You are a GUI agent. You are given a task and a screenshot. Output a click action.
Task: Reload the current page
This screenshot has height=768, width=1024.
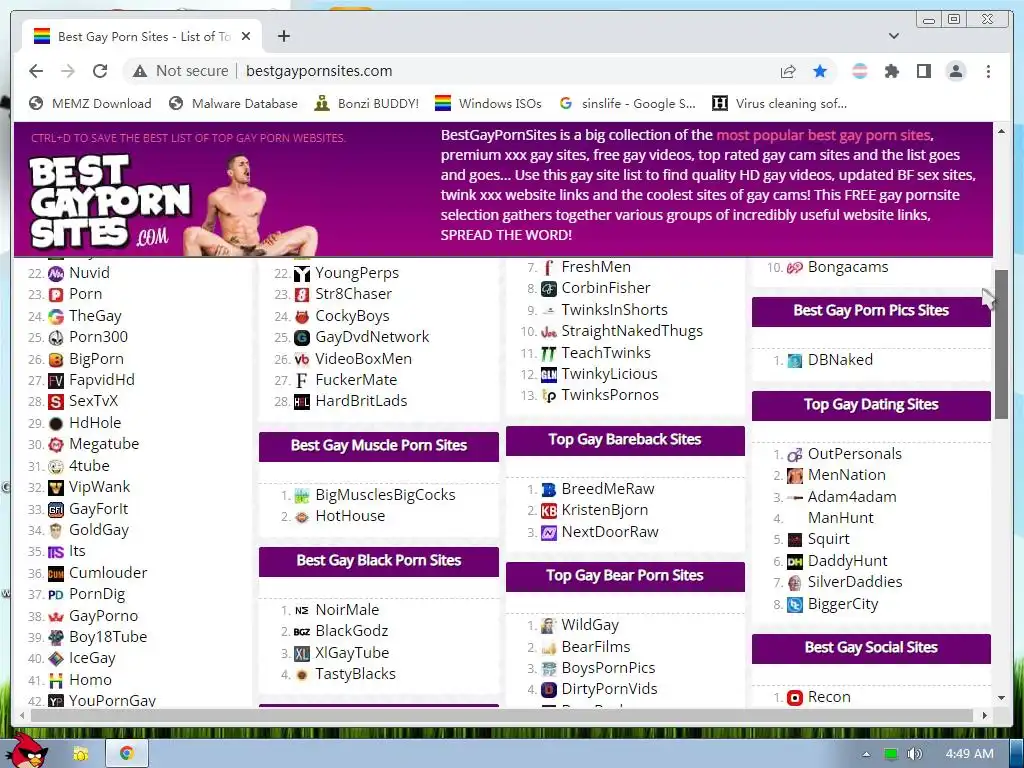click(x=100, y=71)
